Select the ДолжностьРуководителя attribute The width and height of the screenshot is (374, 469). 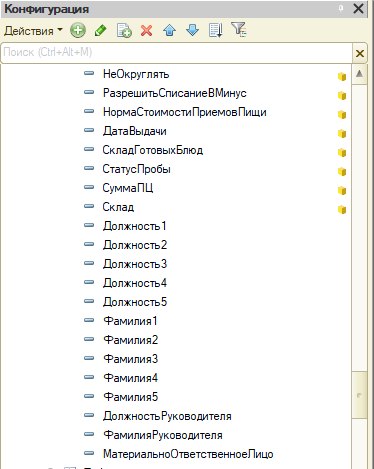point(167,416)
